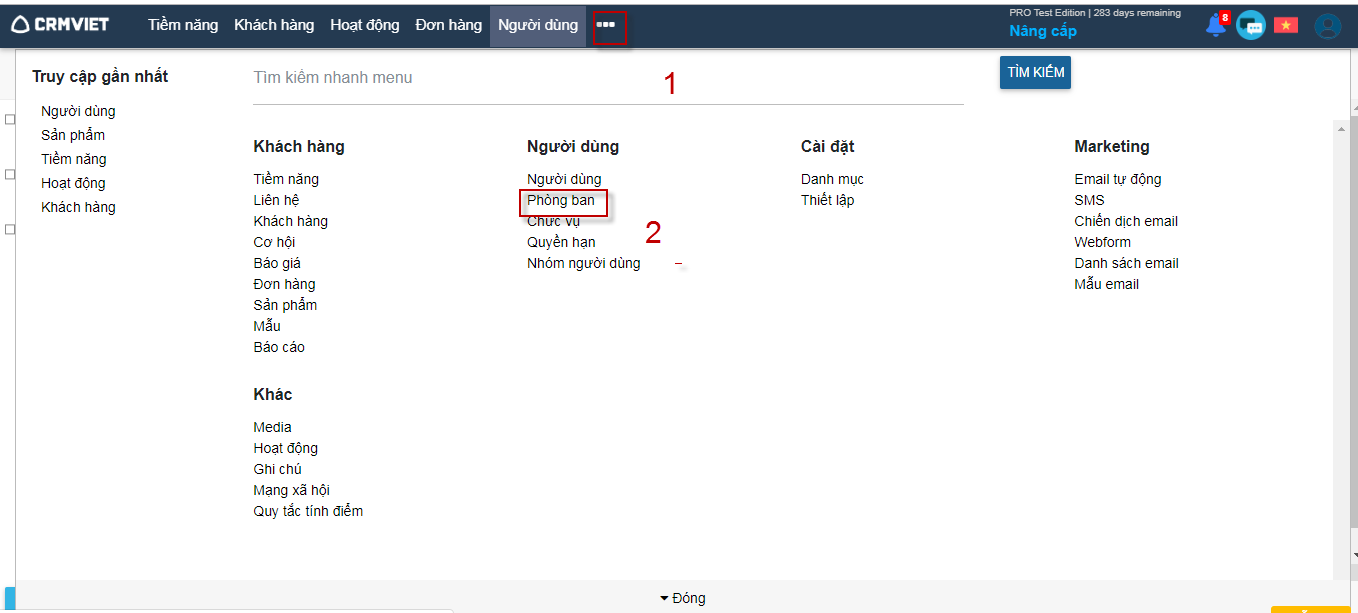This screenshot has width=1358, height=613.
Task: Tick the middle checkbox at left edge
Action: click(9, 174)
